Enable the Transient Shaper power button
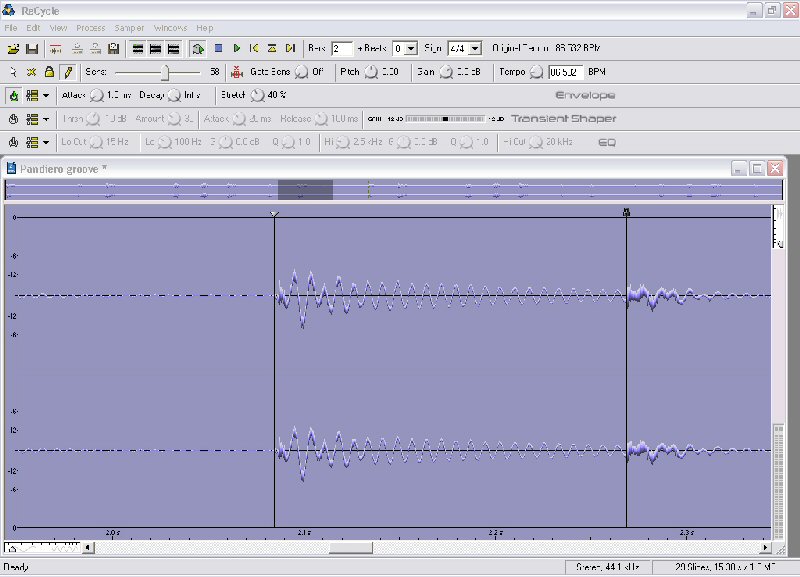The image size is (800, 577). click(x=14, y=119)
